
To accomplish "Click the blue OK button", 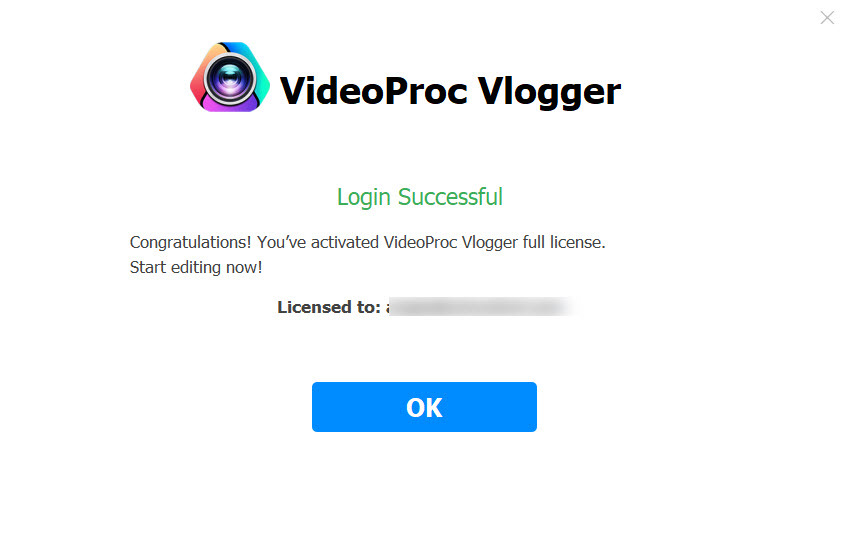I will click(x=424, y=407).
